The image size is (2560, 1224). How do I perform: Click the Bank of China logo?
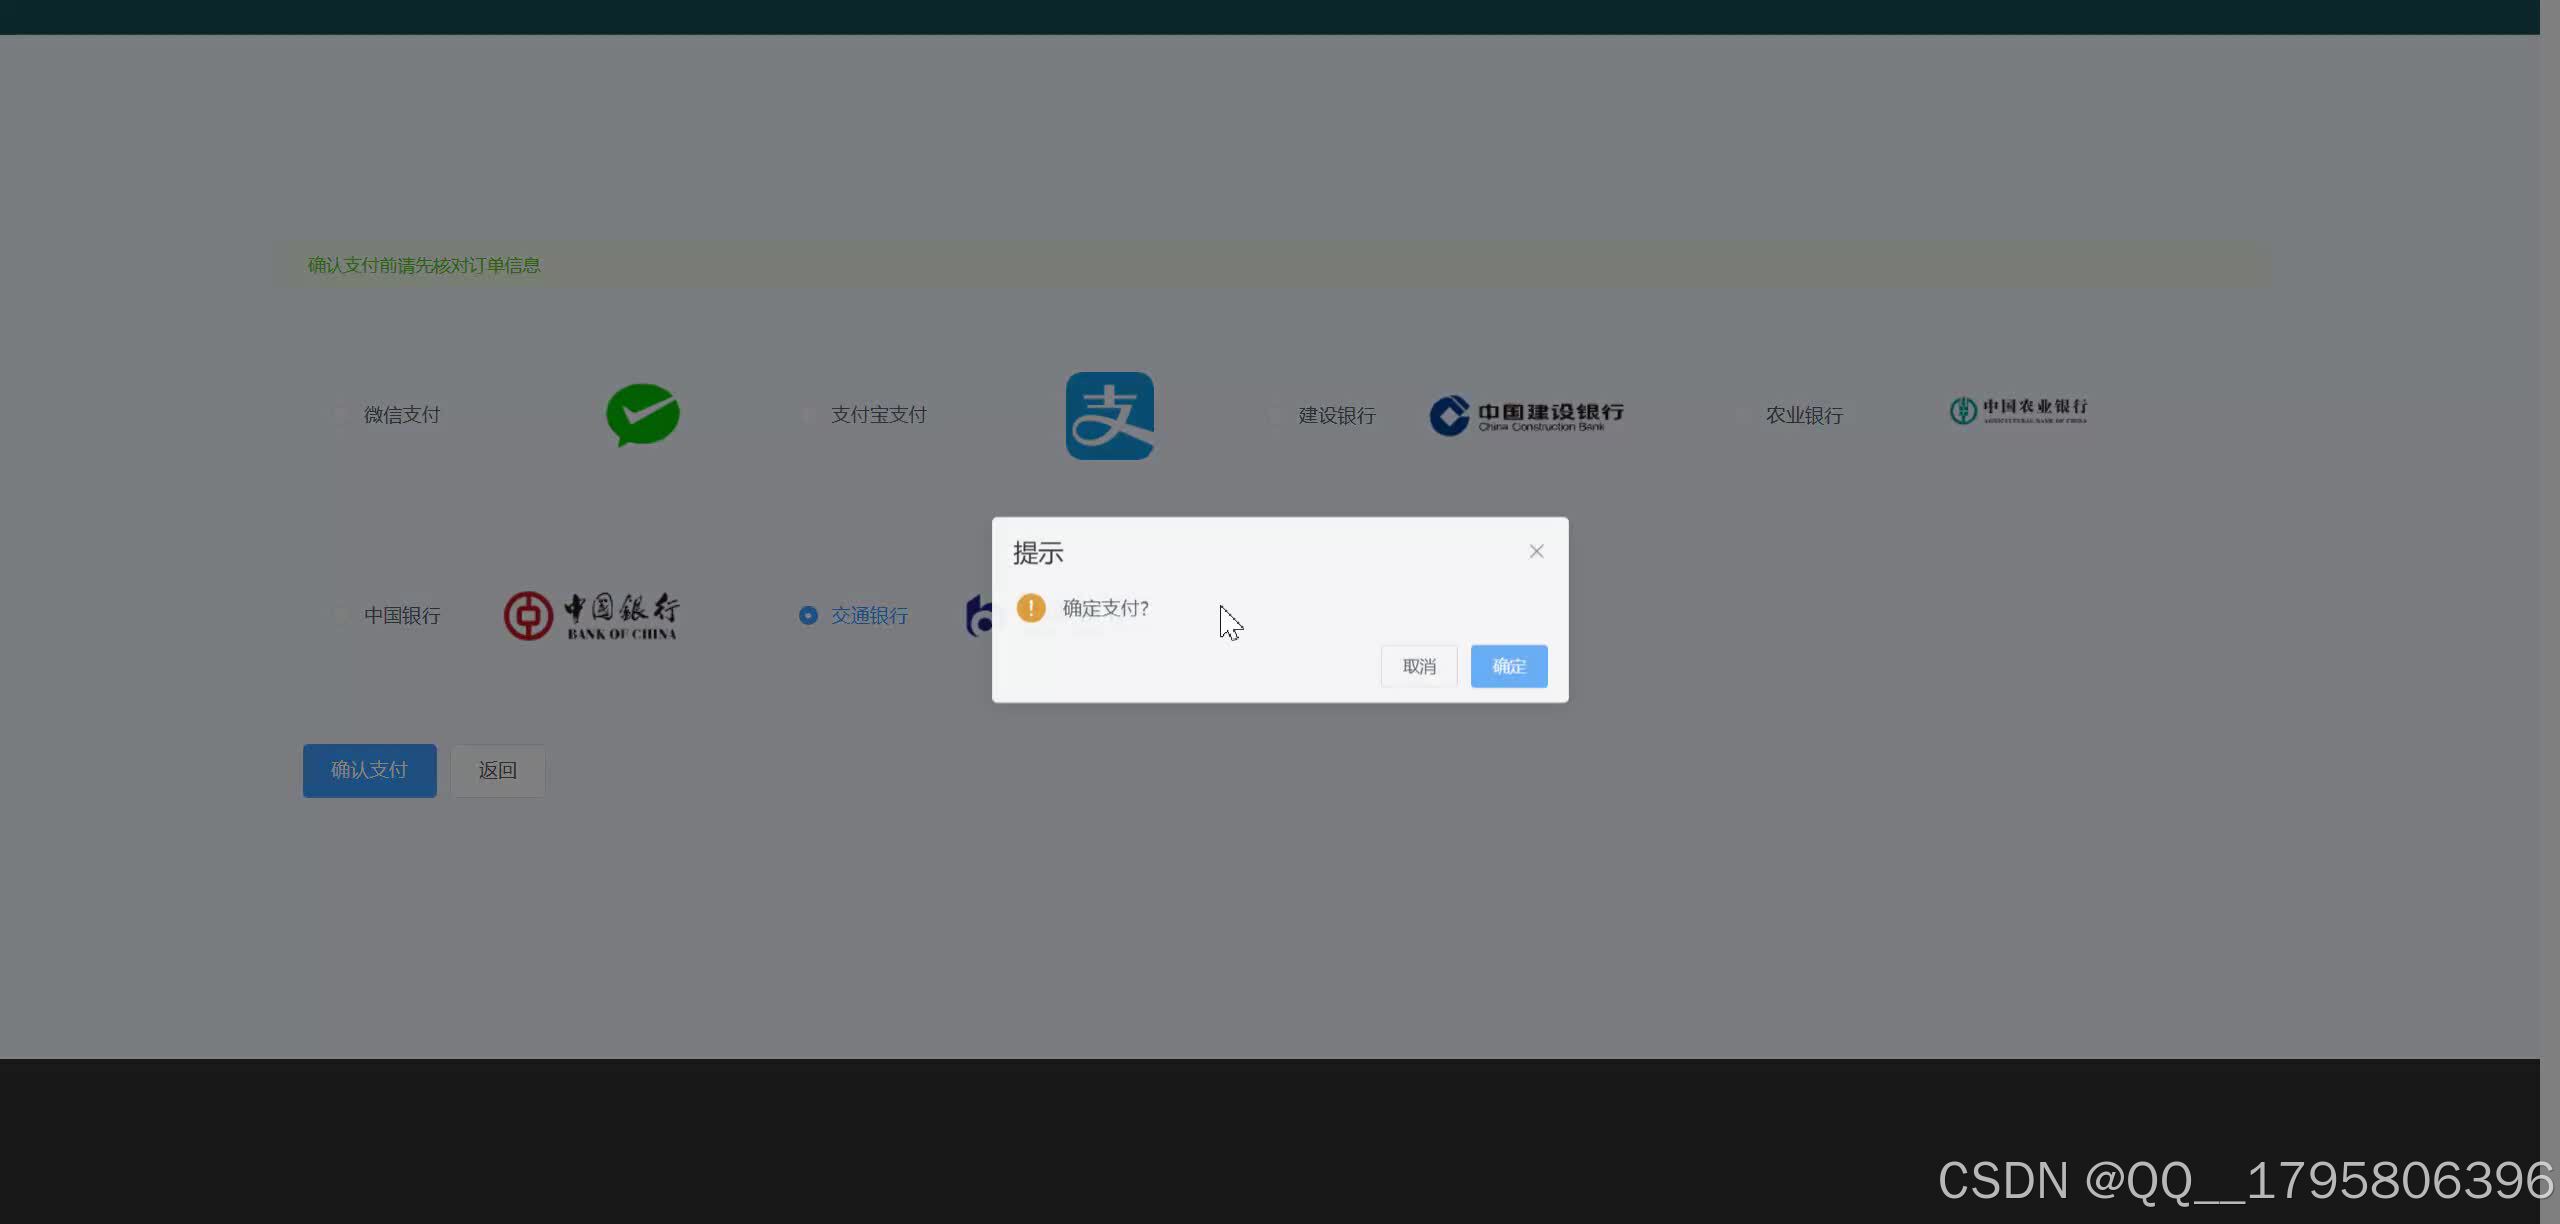[x=591, y=614]
